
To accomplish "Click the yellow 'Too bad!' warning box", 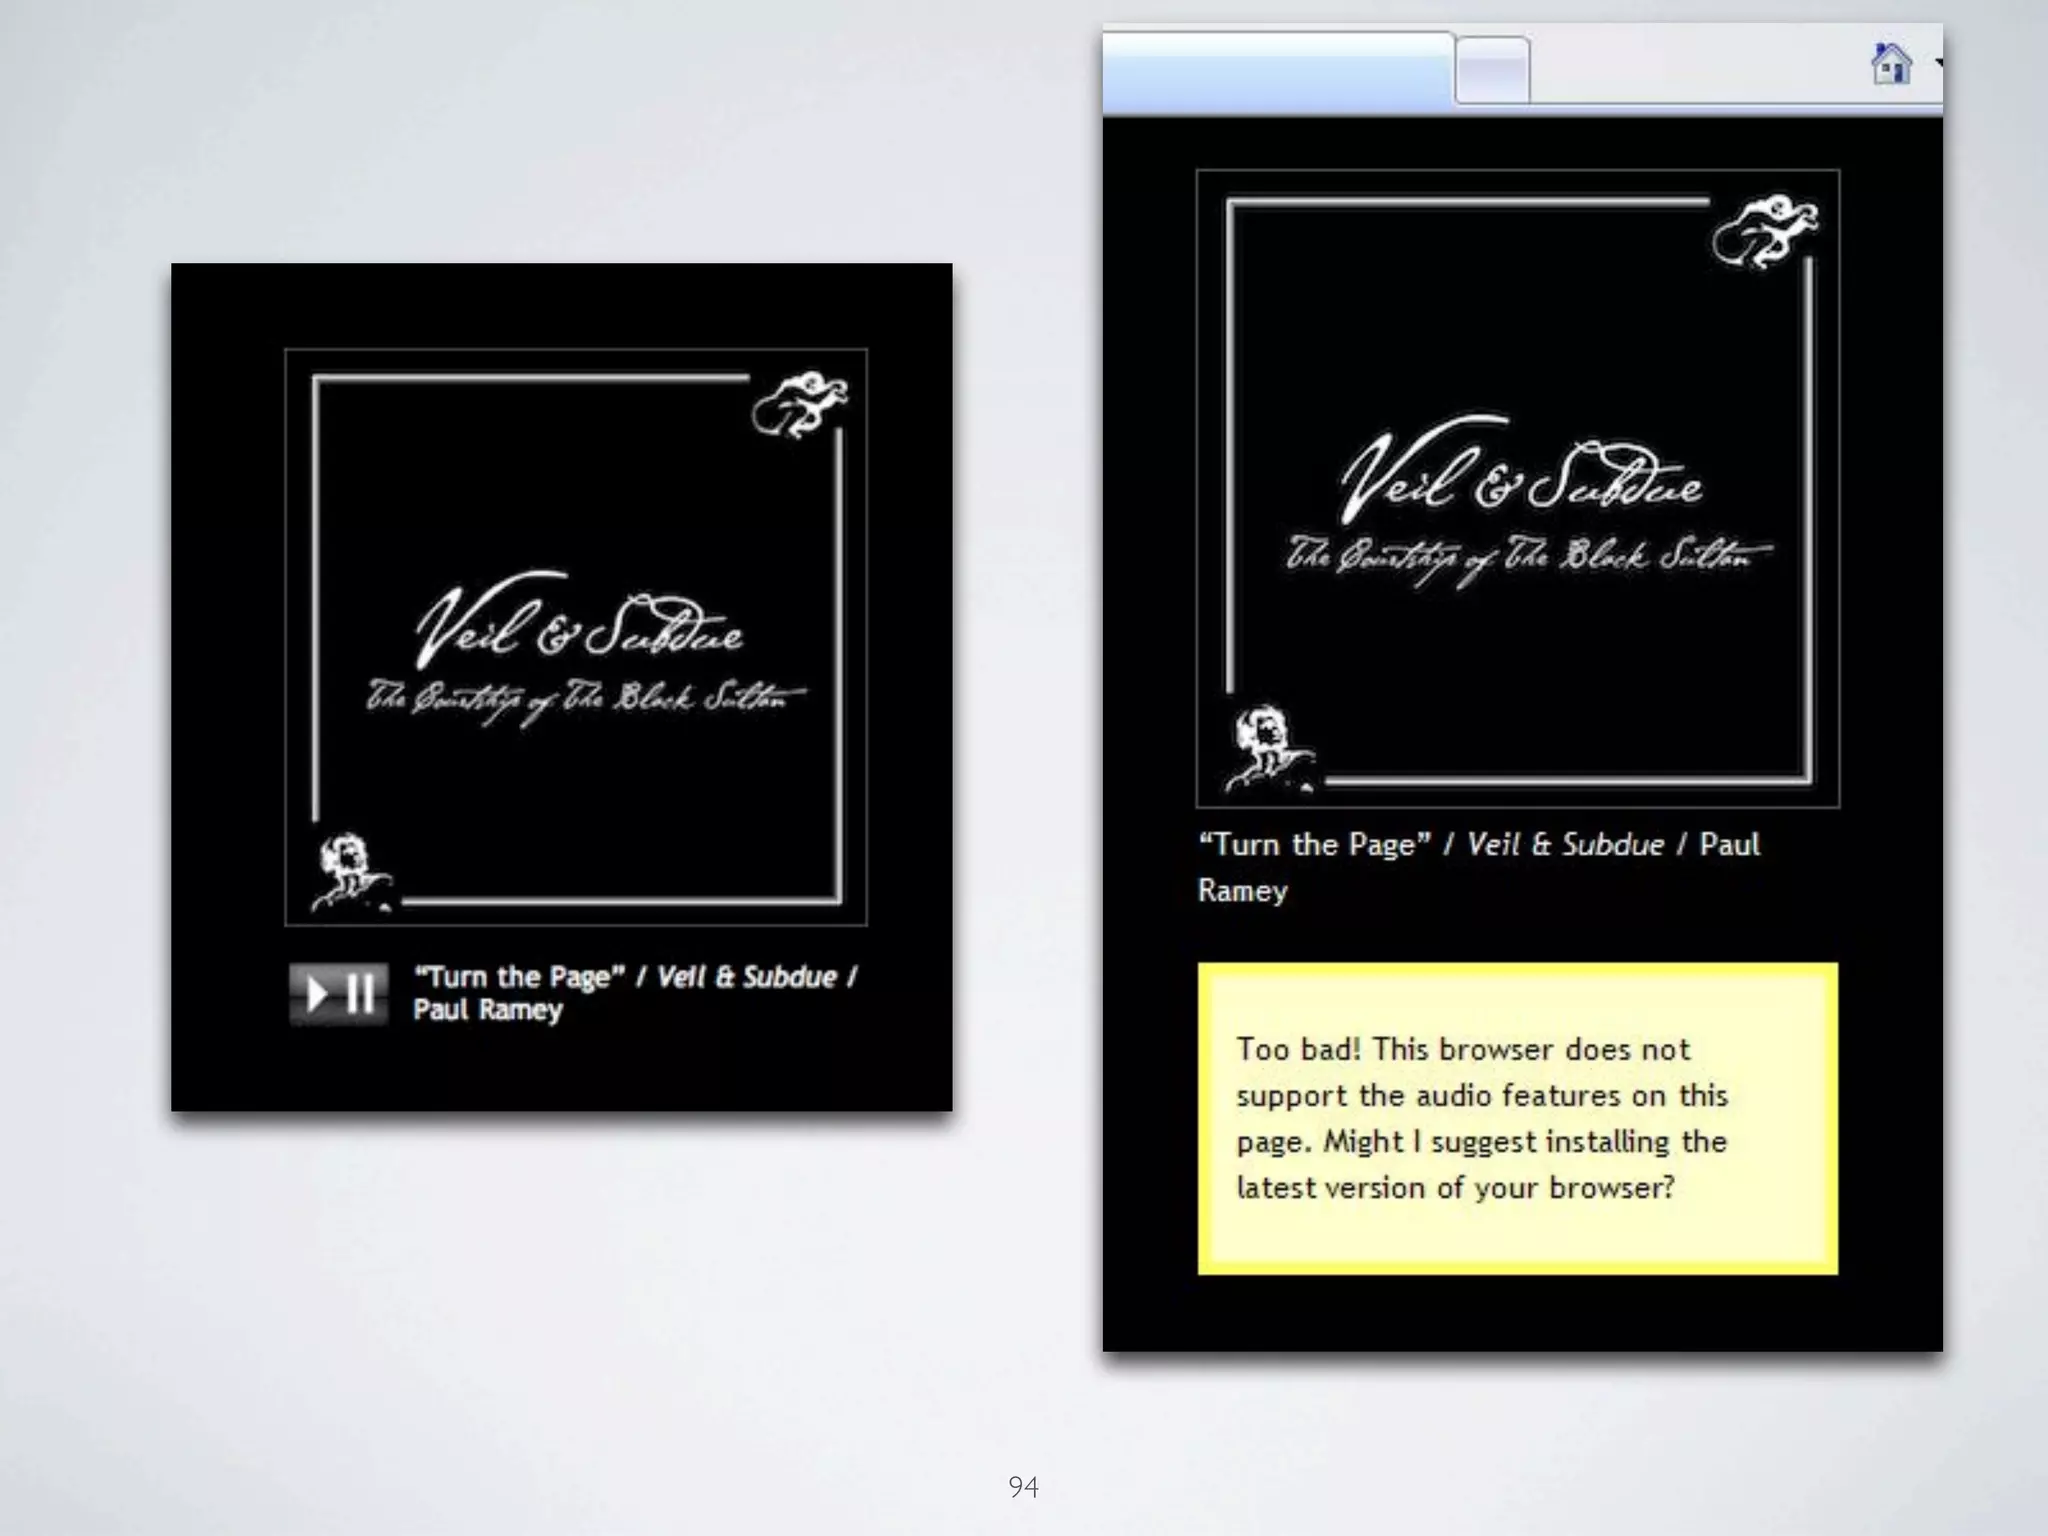I will click(1517, 1118).
